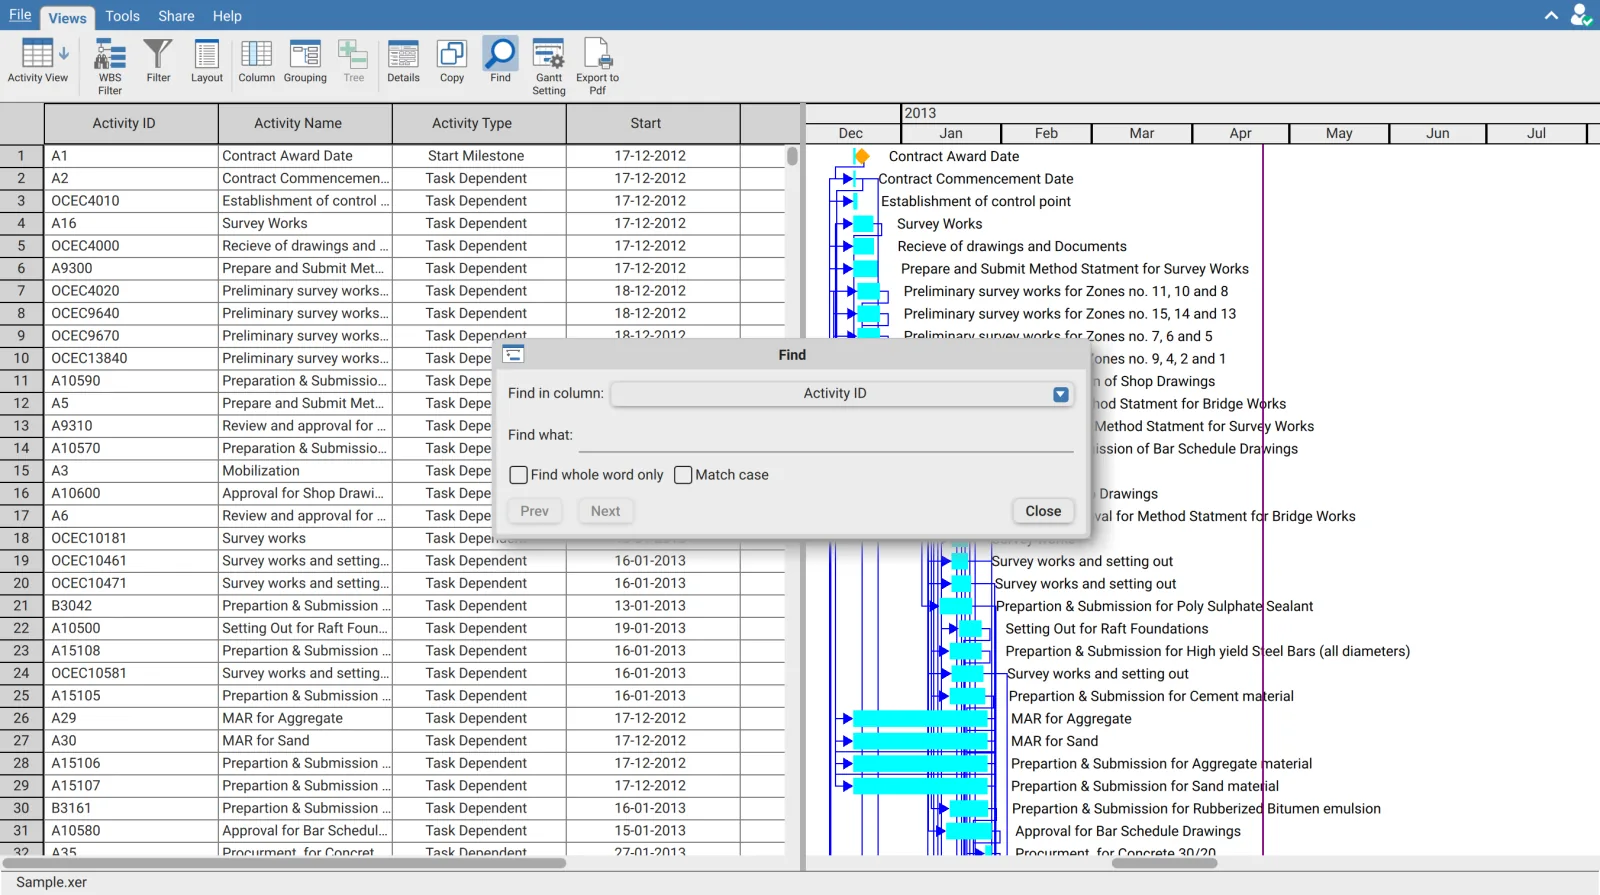This screenshot has height=895, width=1600.
Task: Open the Filter tool
Action: point(158,62)
